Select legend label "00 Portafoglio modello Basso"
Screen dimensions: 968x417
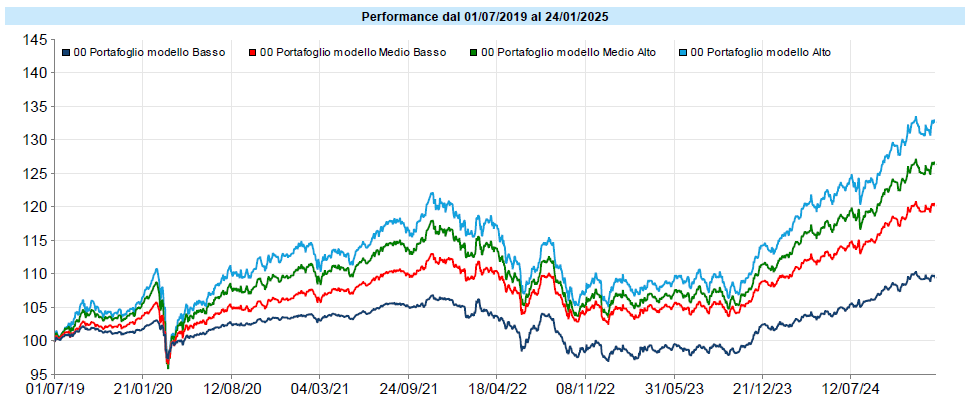[149, 53]
